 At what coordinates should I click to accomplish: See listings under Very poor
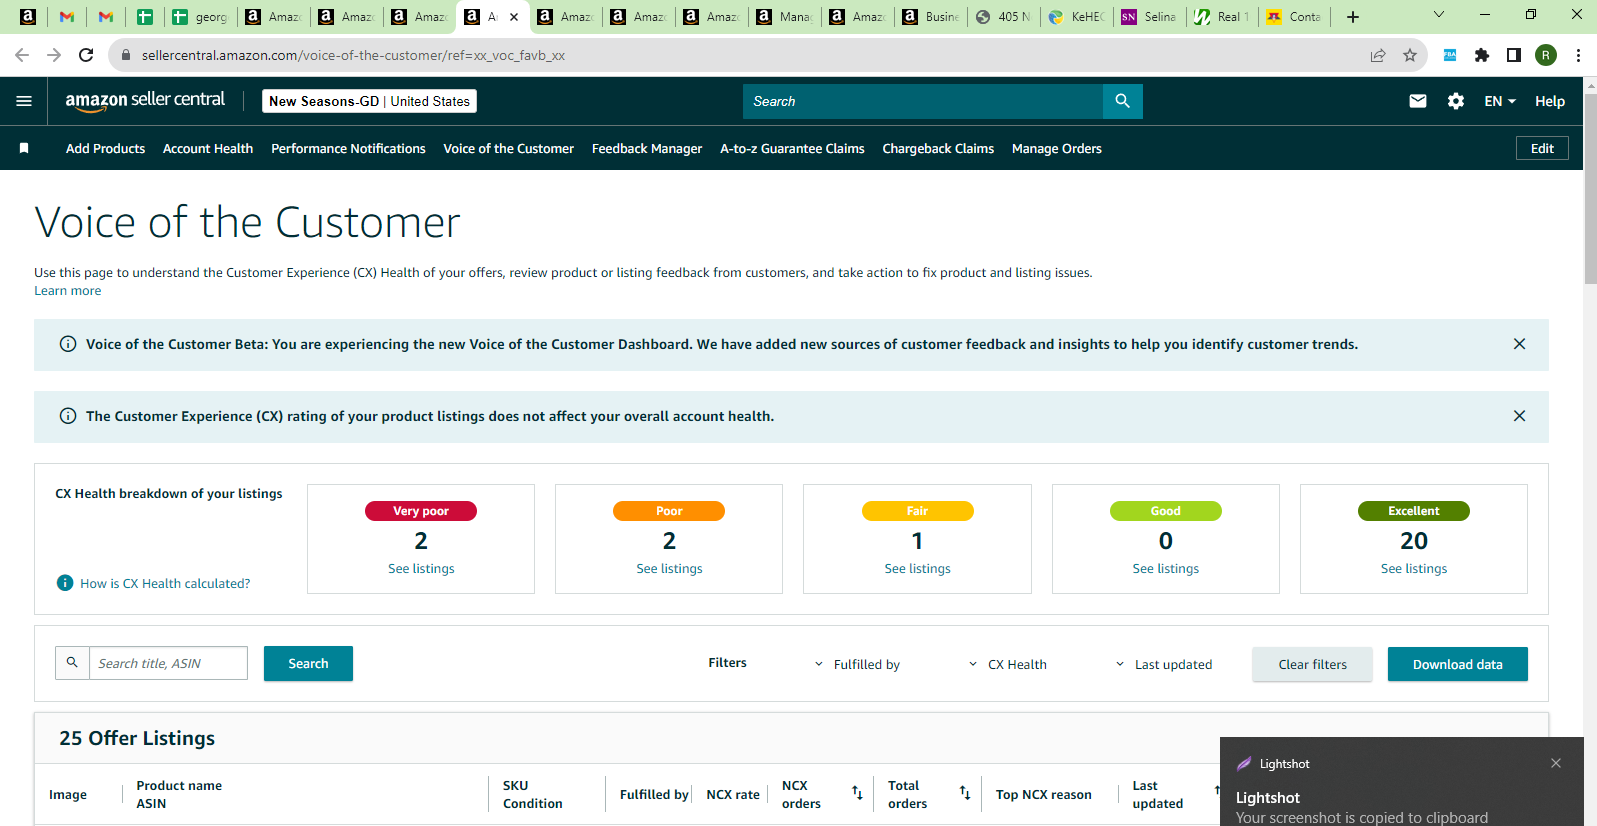[x=421, y=568]
